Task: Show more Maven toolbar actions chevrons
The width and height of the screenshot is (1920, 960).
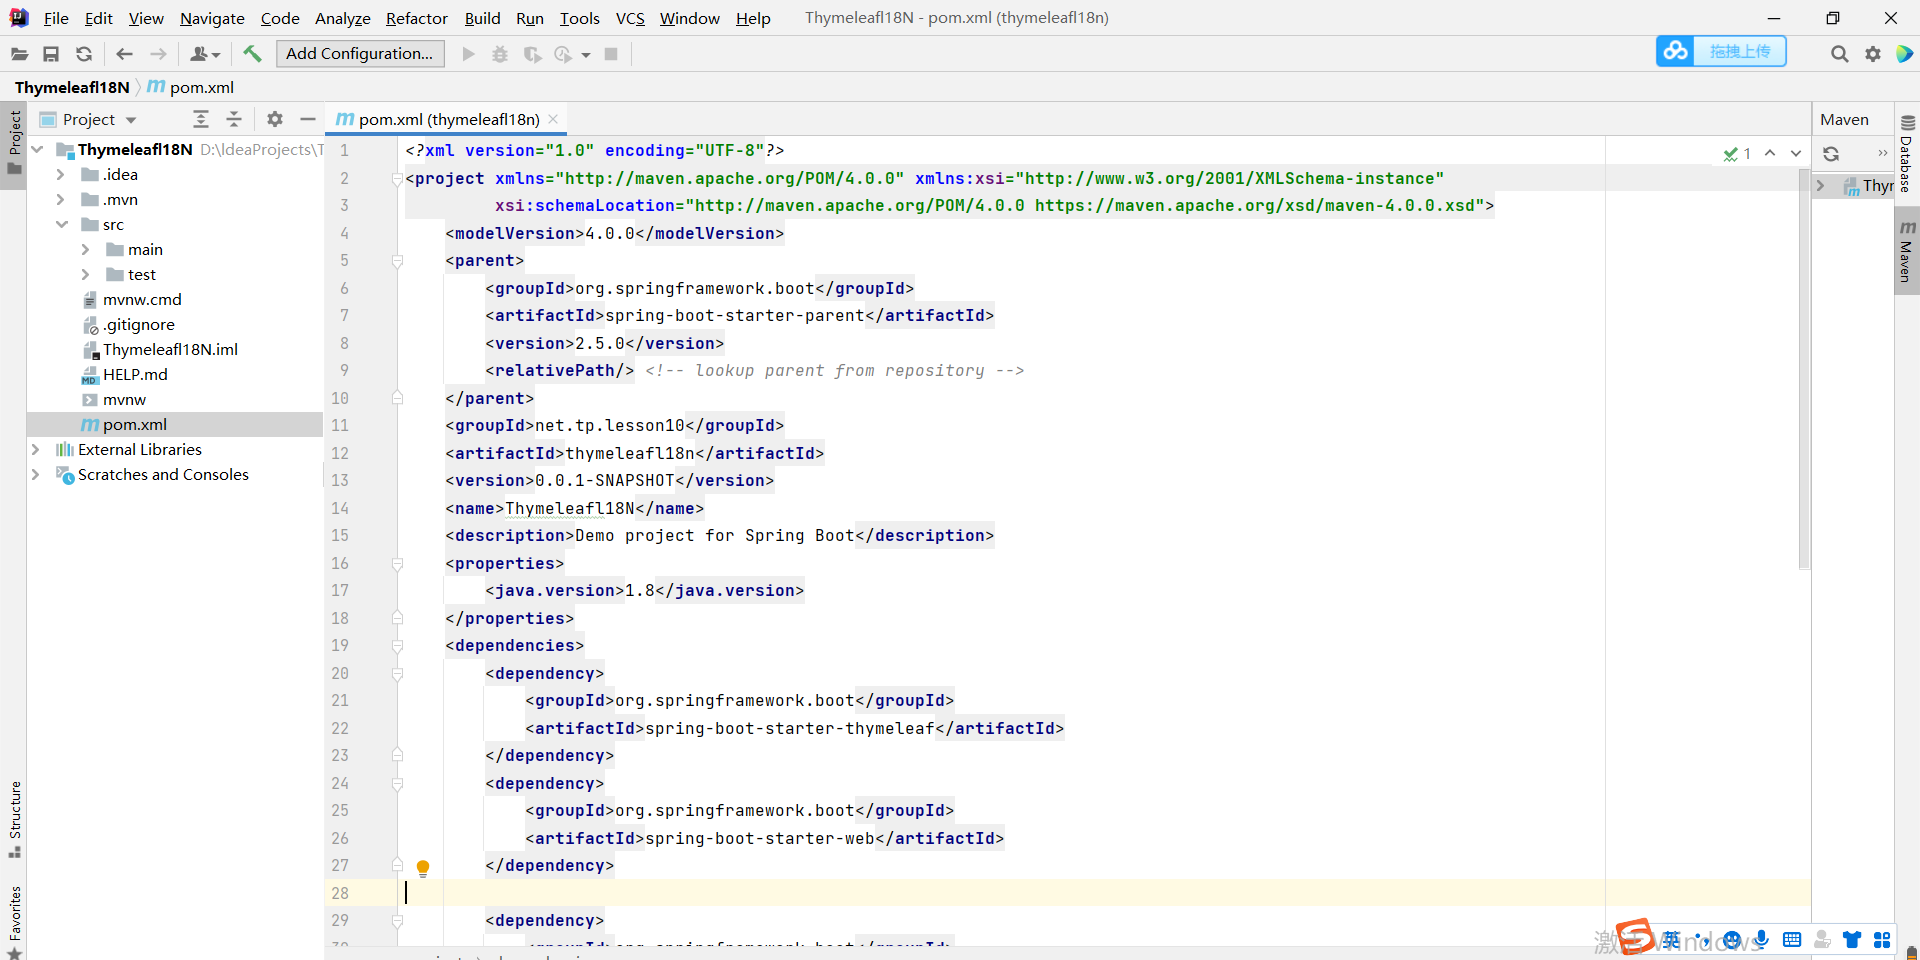Action: (x=1882, y=153)
